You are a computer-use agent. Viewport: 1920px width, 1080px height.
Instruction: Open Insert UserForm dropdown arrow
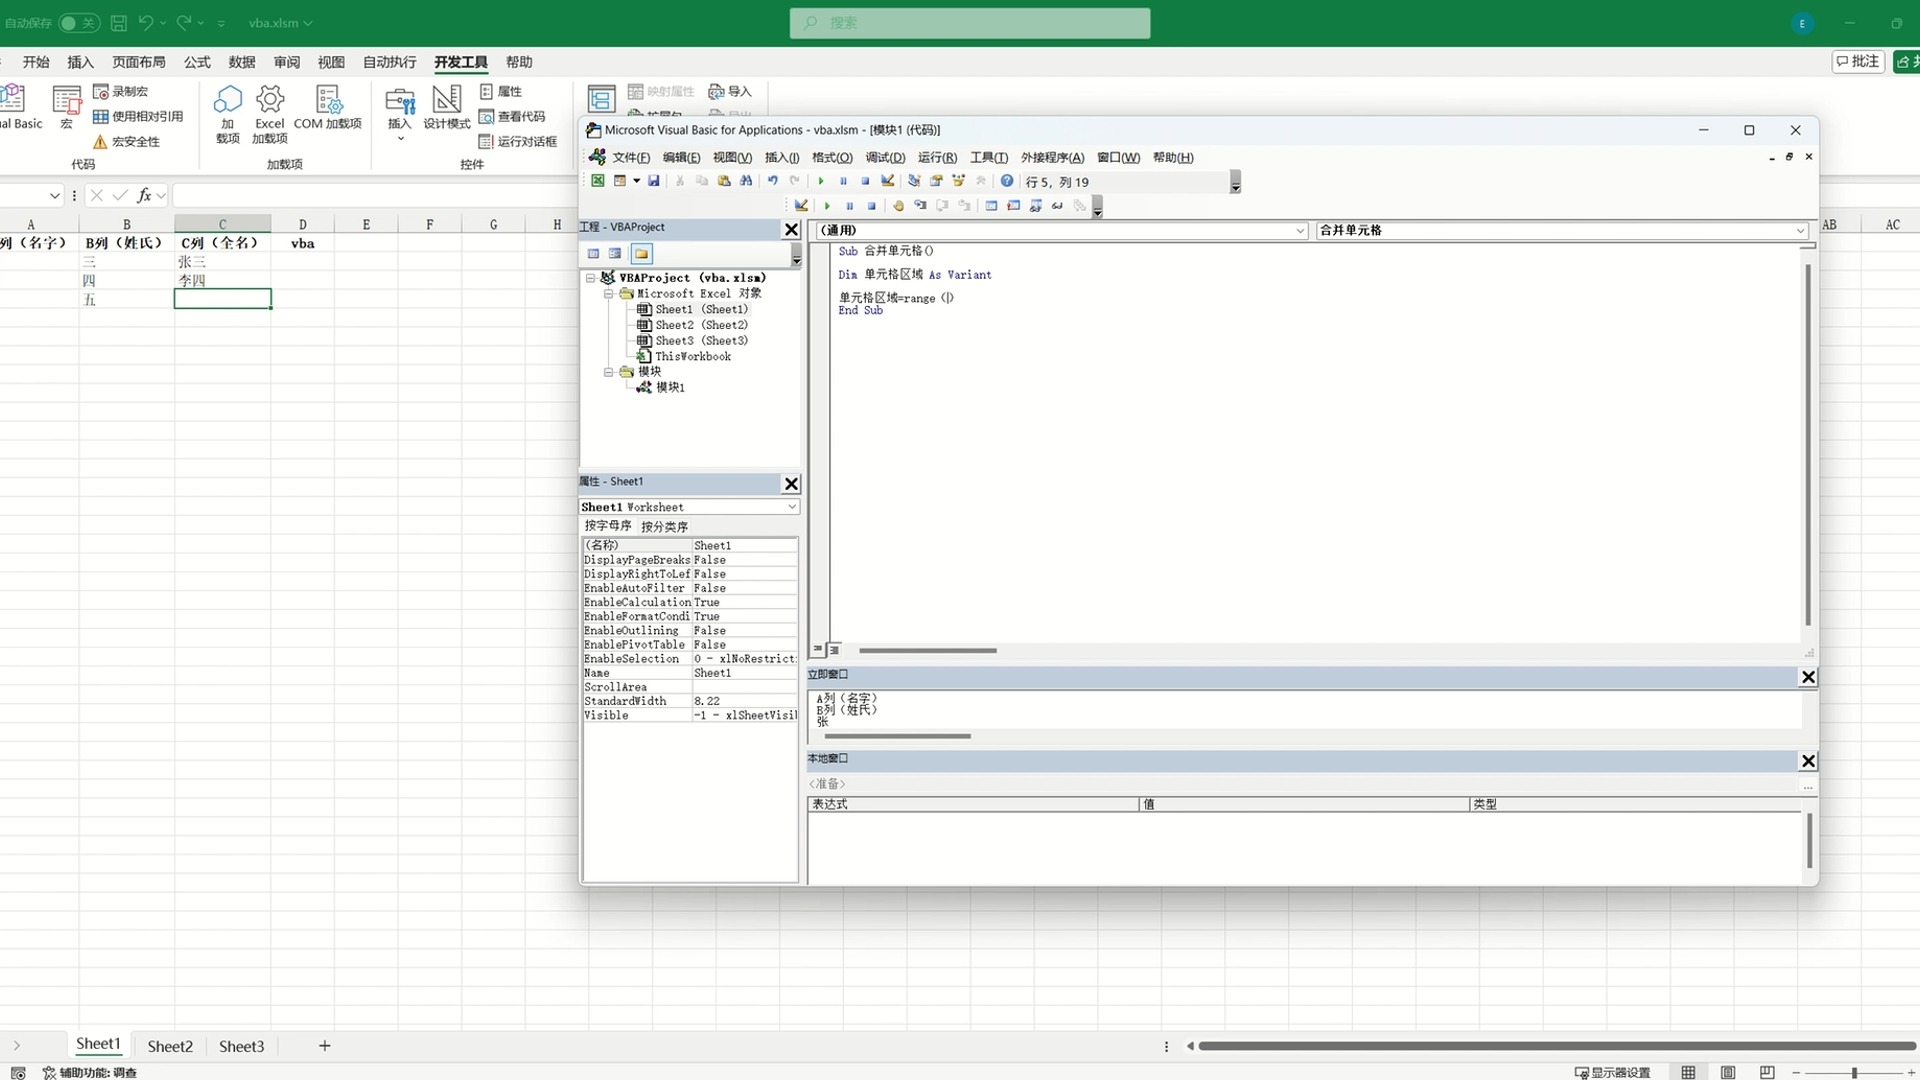coord(636,181)
